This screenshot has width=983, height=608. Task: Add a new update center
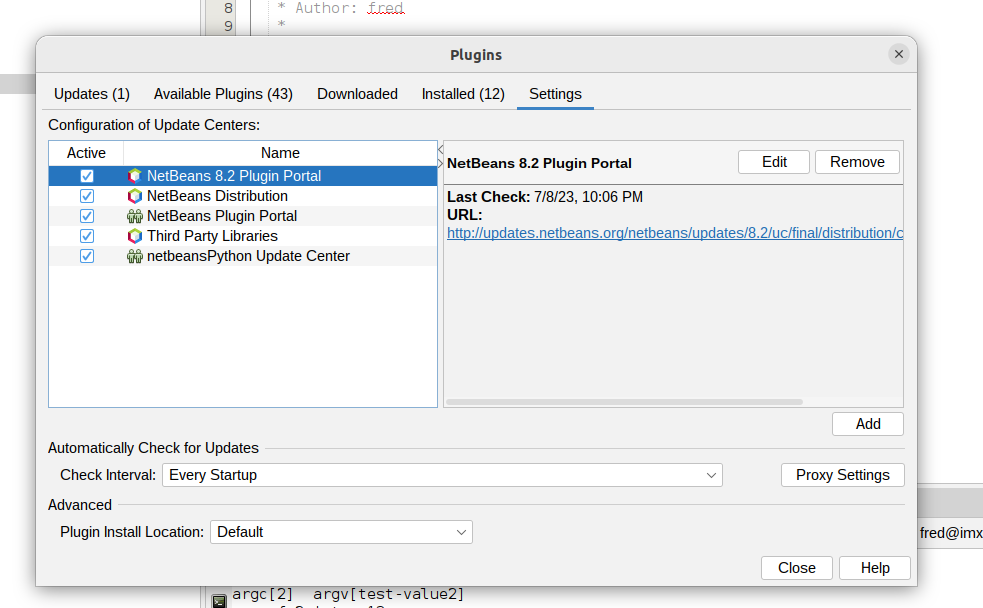[x=868, y=424]
